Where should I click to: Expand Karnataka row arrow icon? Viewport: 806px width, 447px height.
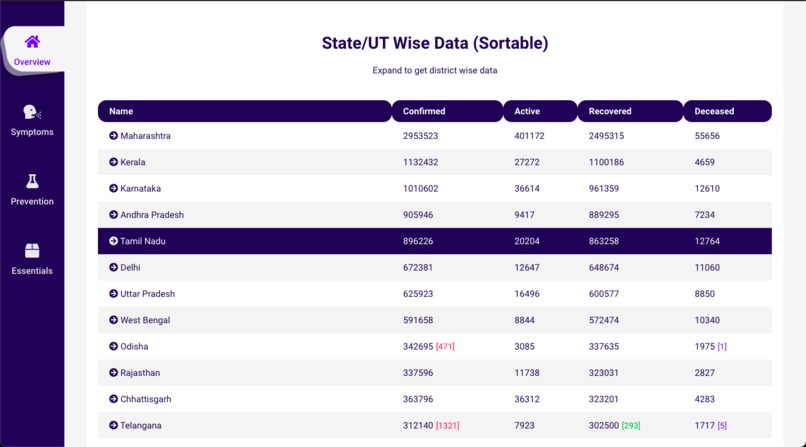point(114,188)
